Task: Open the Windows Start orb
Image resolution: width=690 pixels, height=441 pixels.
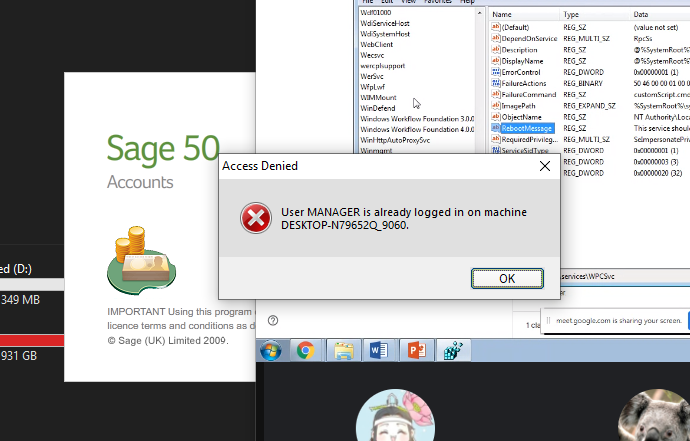Action: click(x=271, y=351)
